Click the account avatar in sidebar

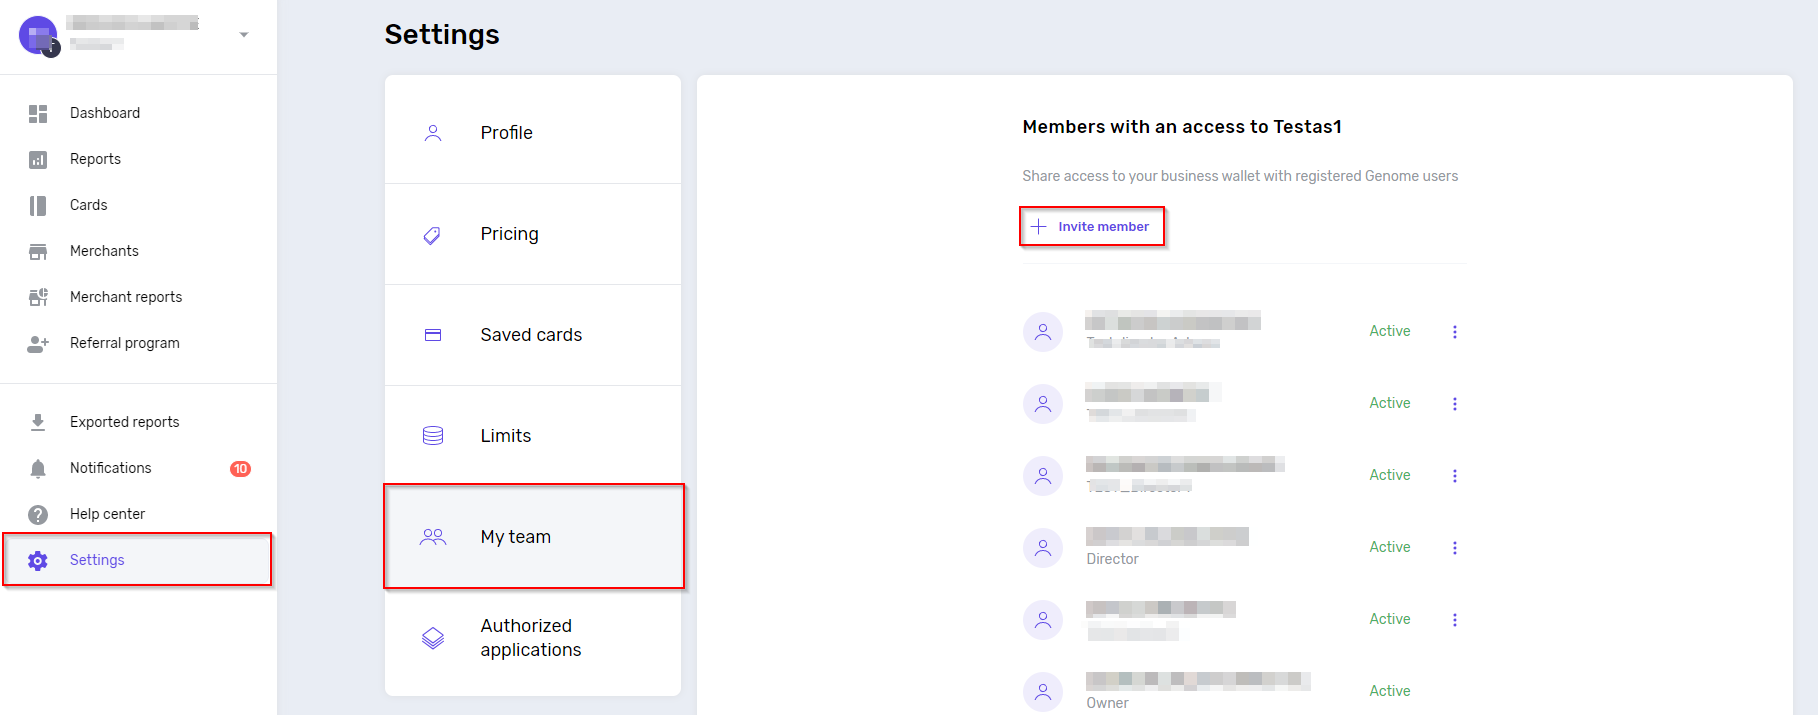click(39, 36)
